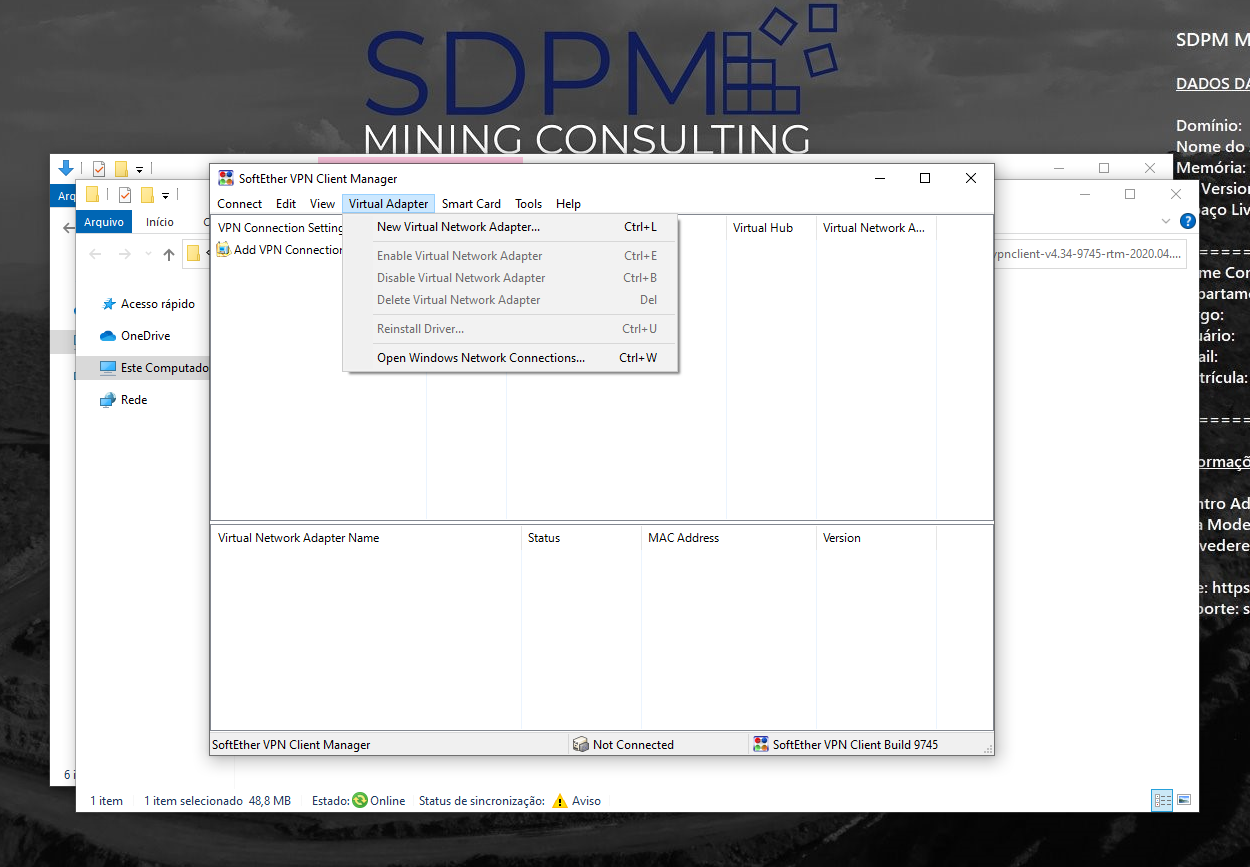Viewport: 1250px width, 867px height.
Task: Select Open Windows Network Connections
Action: pyautogui.click(x=480, y=358)
